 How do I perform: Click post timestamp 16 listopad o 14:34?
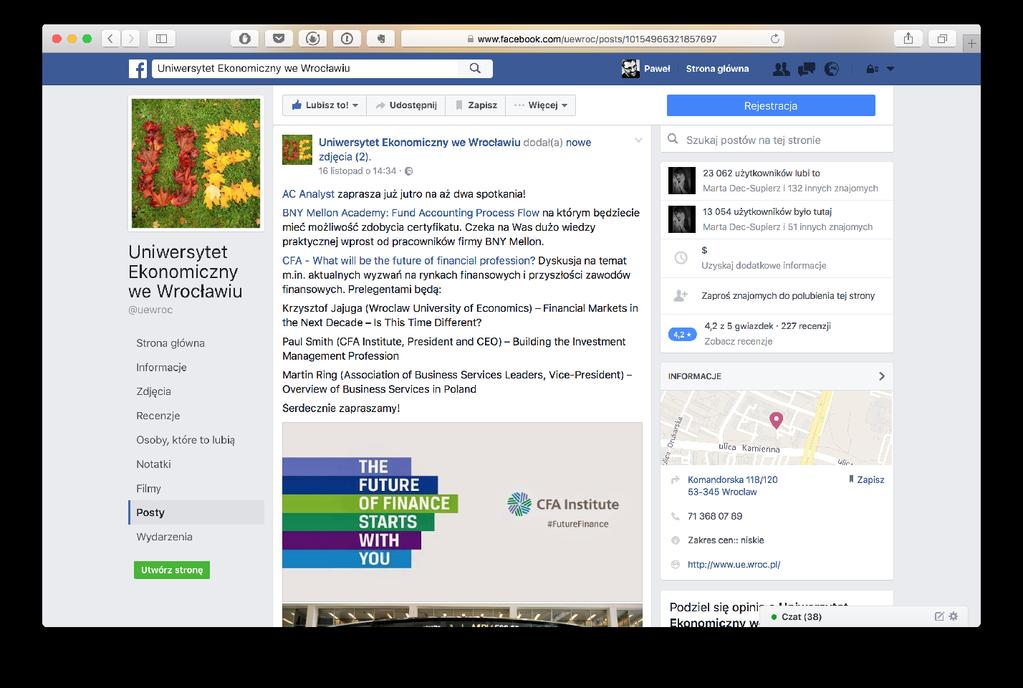coord(358,171)
